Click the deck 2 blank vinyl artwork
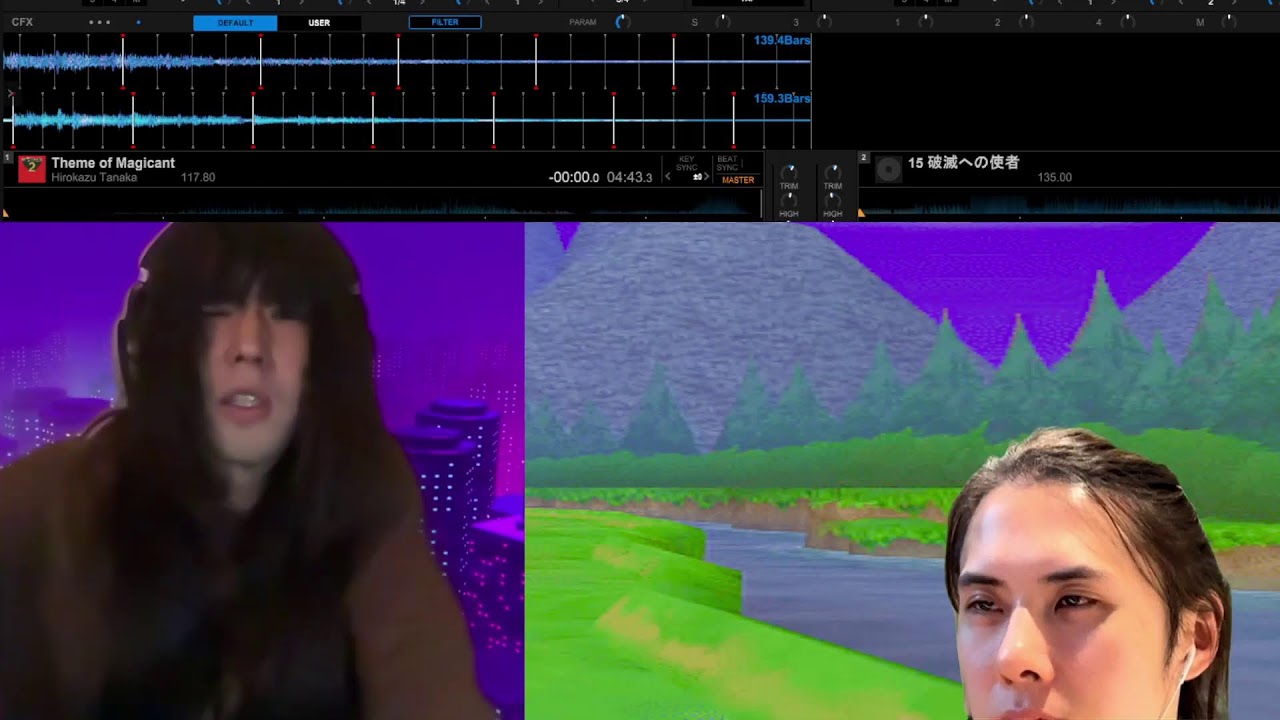Screen dimensions: 1280x720 pyautogui.click(x=888, y=170)
